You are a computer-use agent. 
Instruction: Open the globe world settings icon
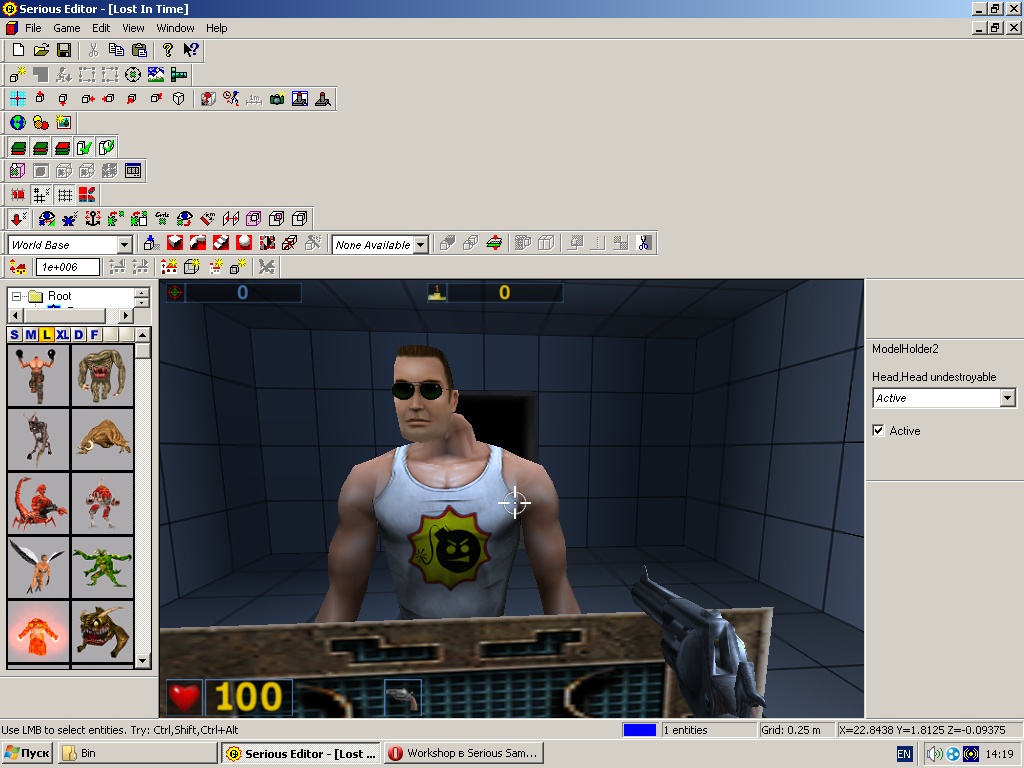tap(18, 122)
